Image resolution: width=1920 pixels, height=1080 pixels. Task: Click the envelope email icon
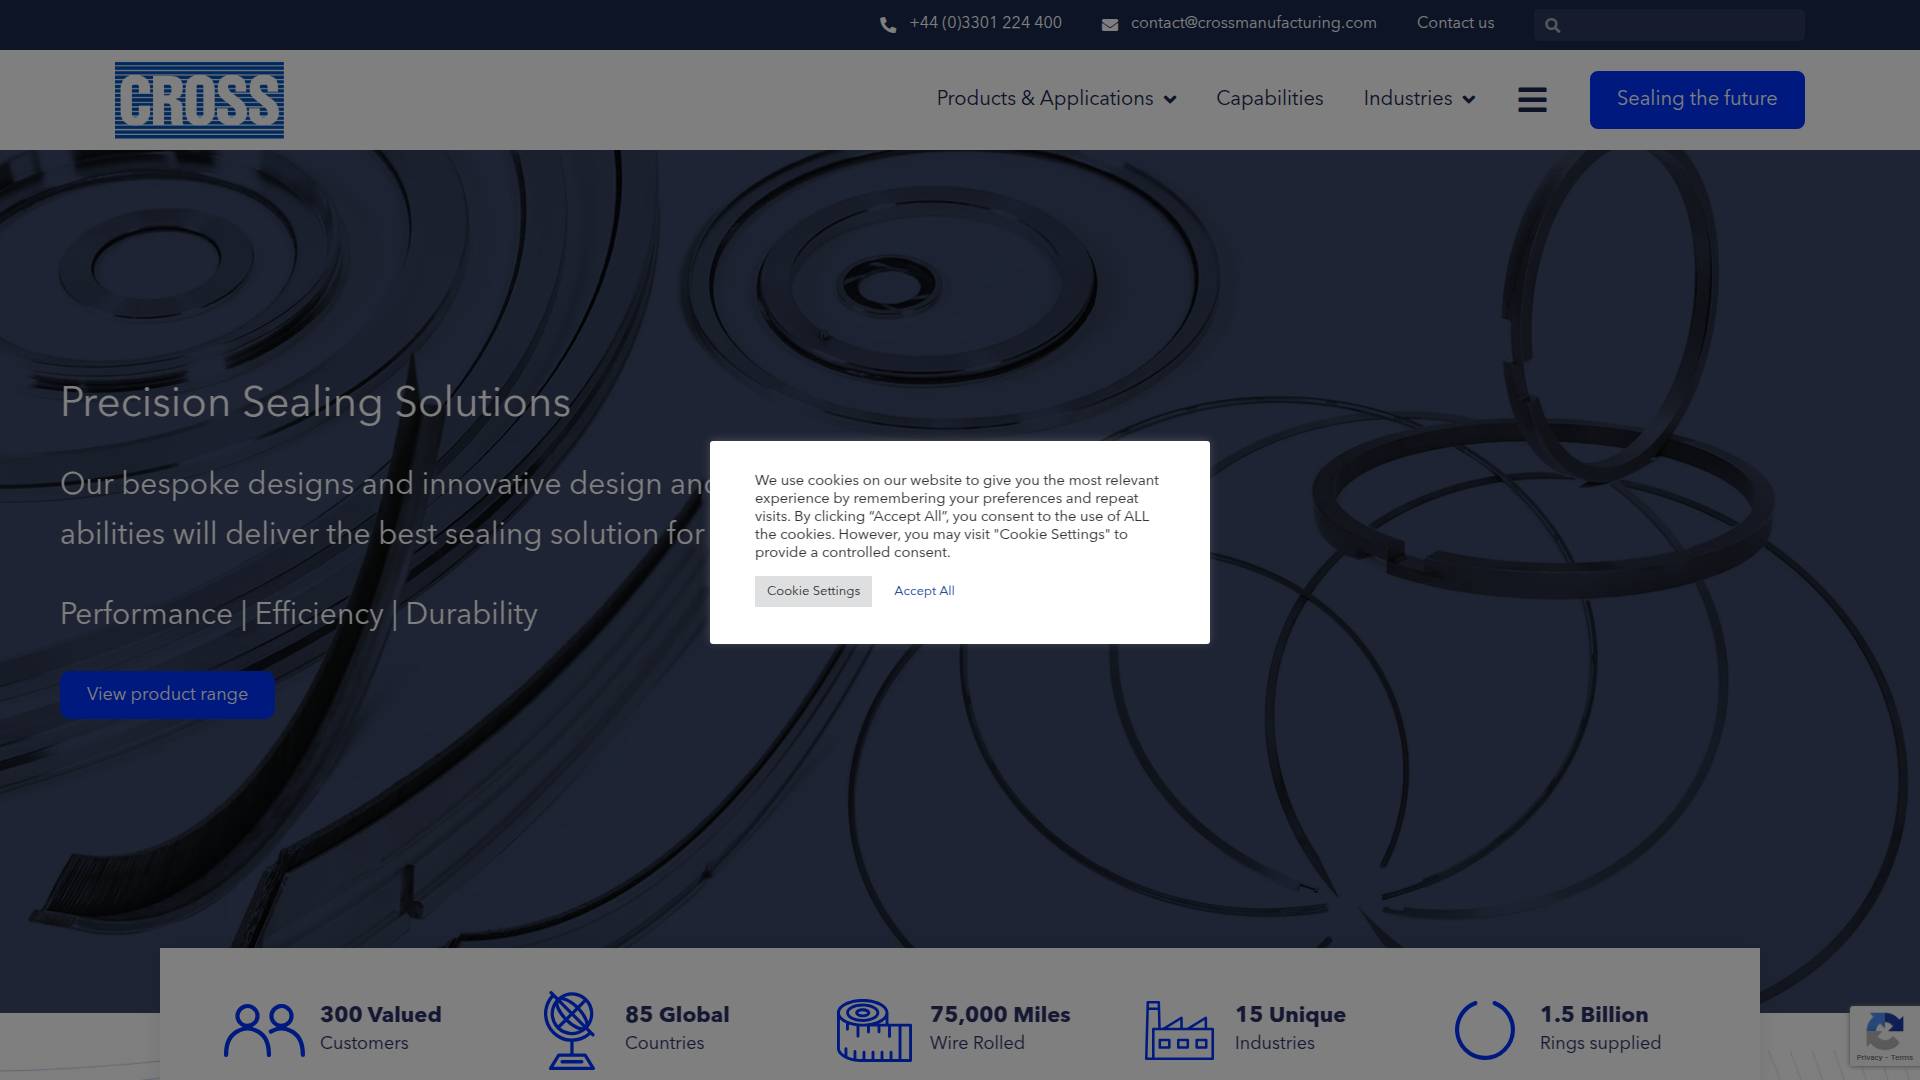1109,25
